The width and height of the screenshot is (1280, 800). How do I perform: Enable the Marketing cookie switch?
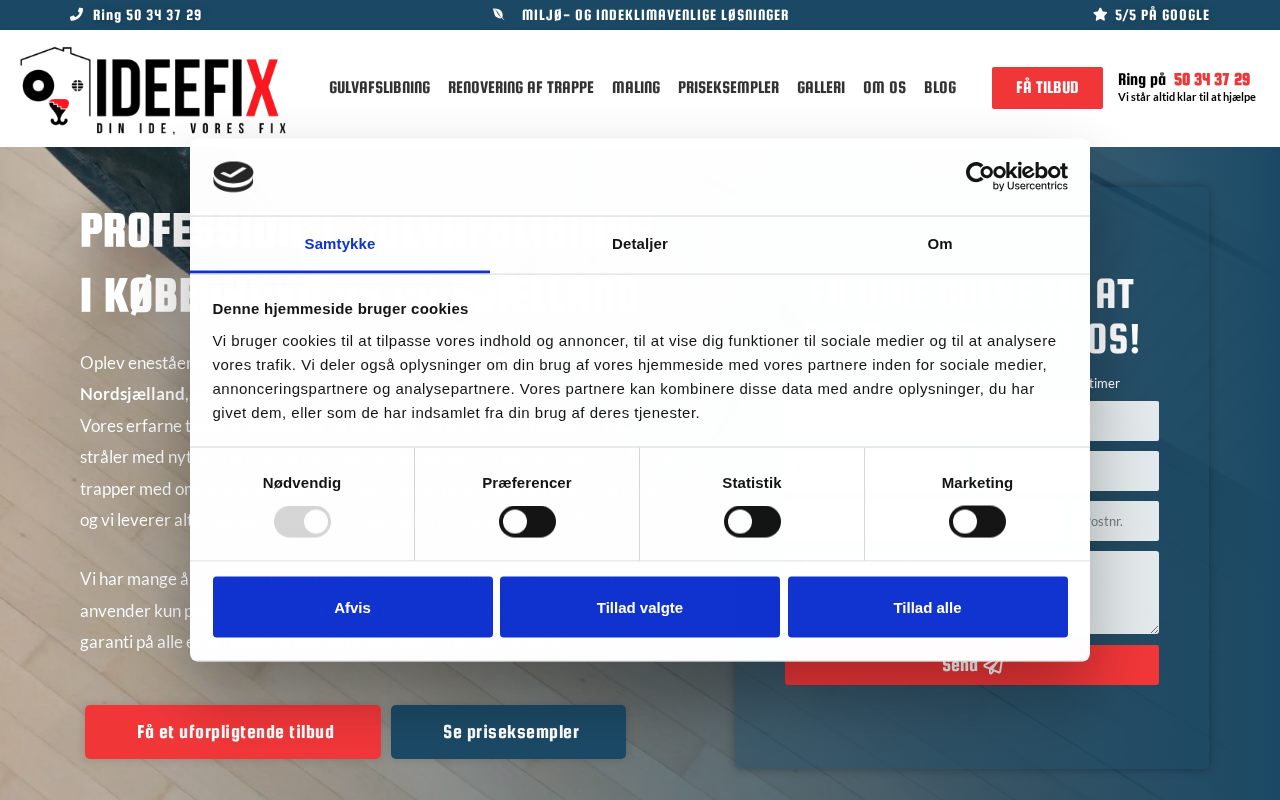click(977, 521)
